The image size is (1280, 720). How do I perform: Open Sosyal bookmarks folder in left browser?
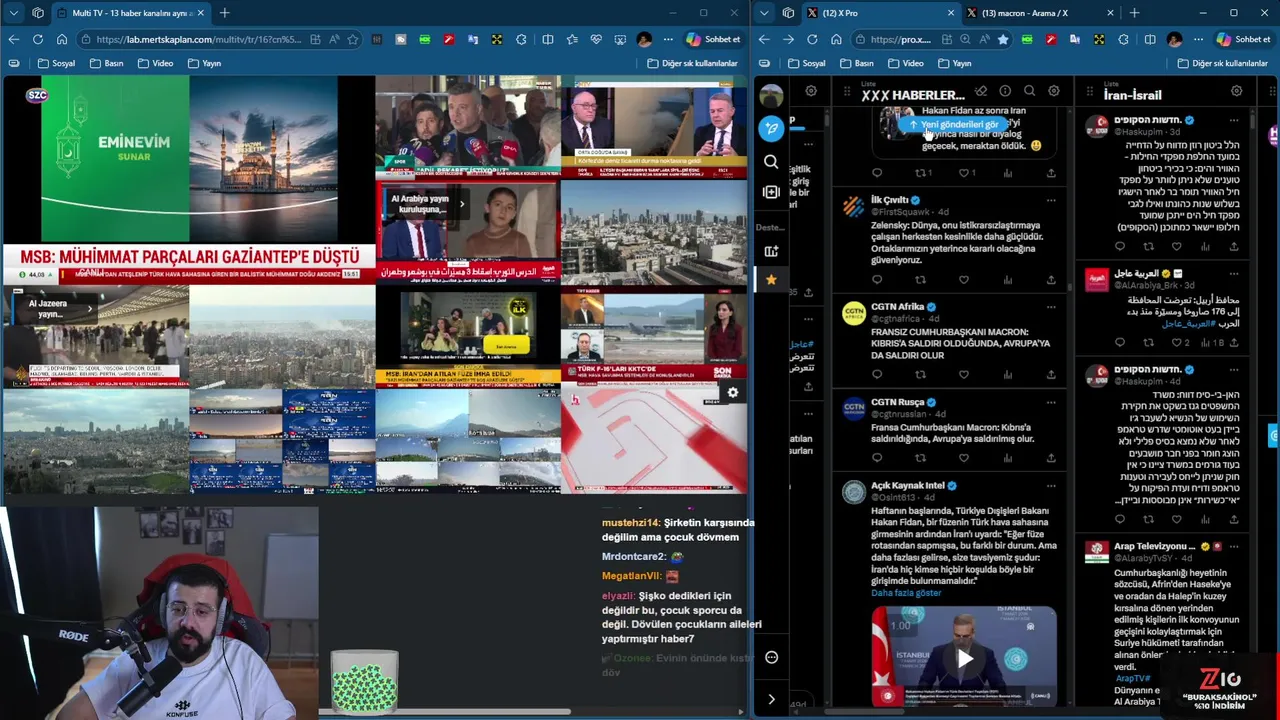(x=56, y=63)
